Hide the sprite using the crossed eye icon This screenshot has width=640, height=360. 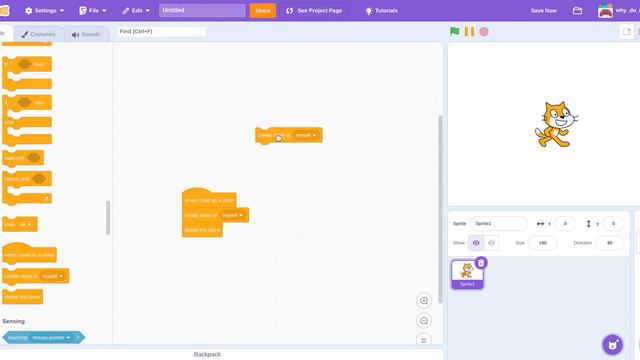(491, 243)
